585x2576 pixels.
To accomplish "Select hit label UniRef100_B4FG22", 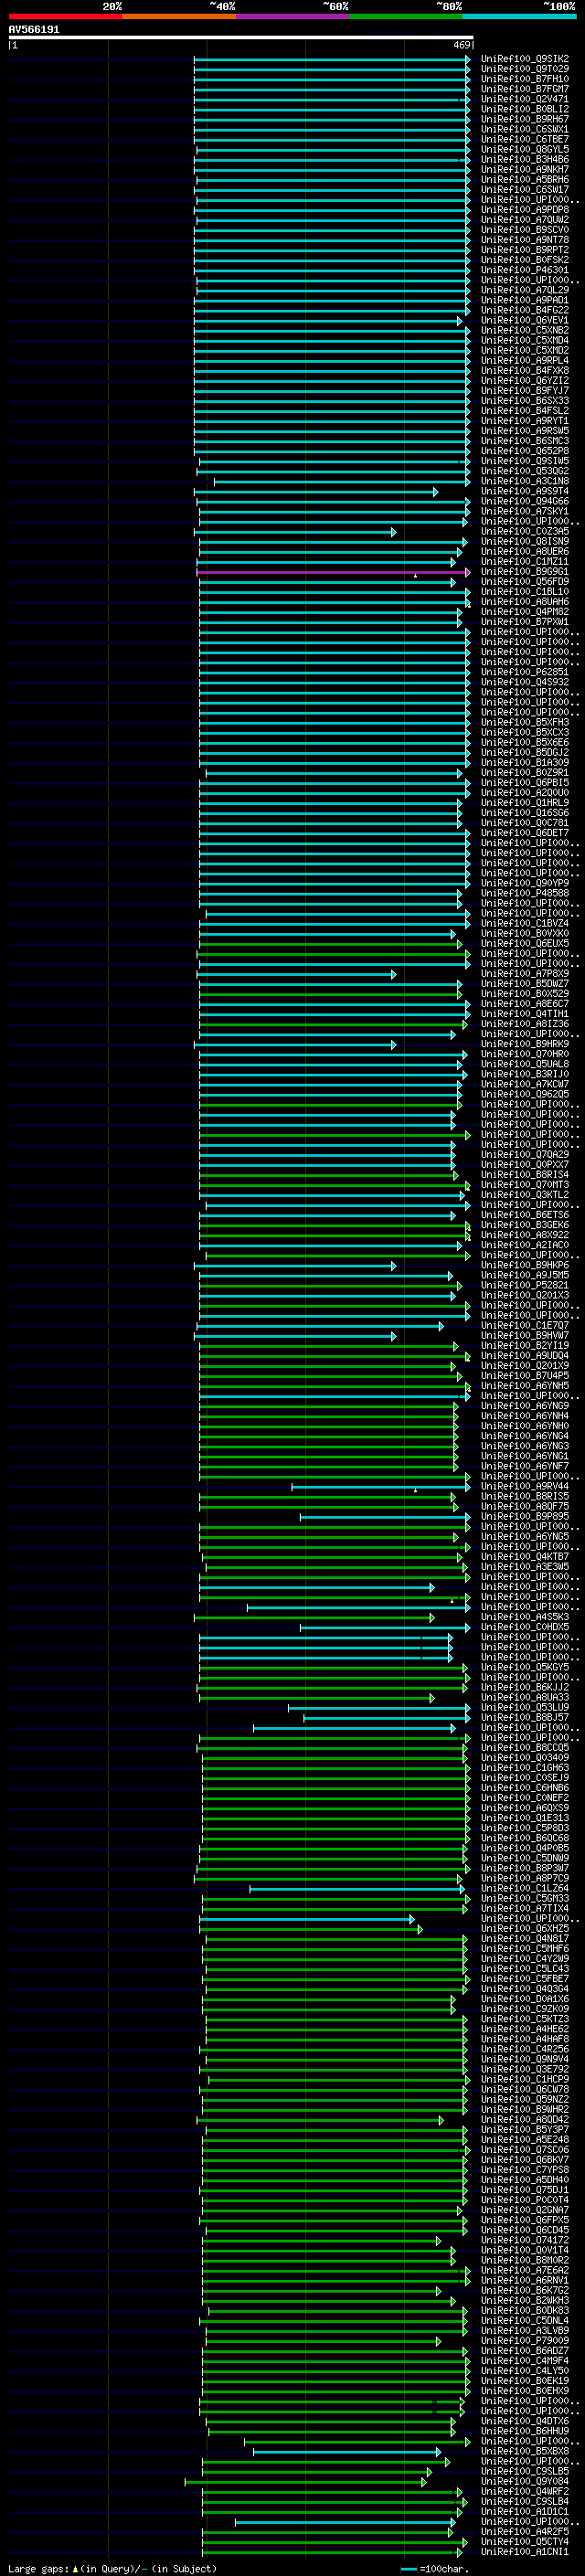I will [x=525, y=310].
